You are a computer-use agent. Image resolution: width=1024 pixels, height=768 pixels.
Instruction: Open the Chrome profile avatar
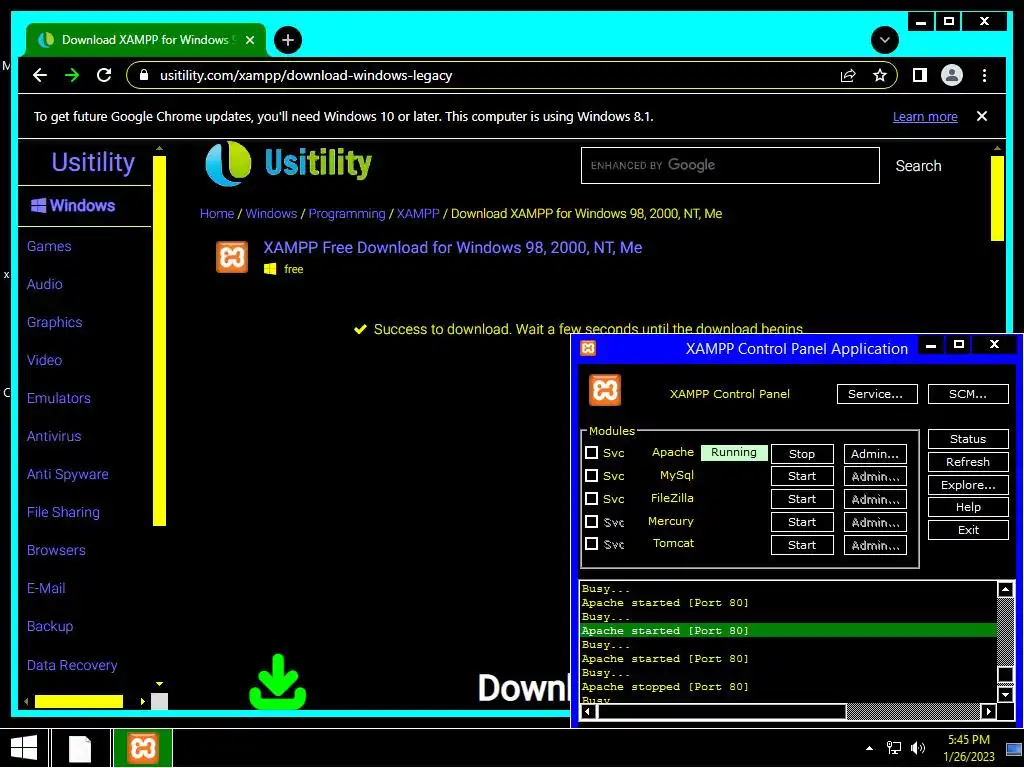(x=952, y=75)
